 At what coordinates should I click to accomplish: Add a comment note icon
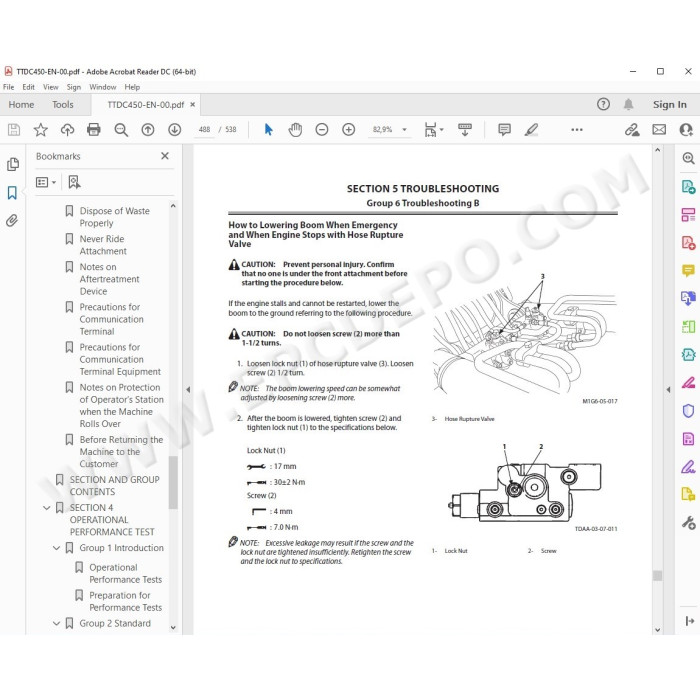coord(504,130)
